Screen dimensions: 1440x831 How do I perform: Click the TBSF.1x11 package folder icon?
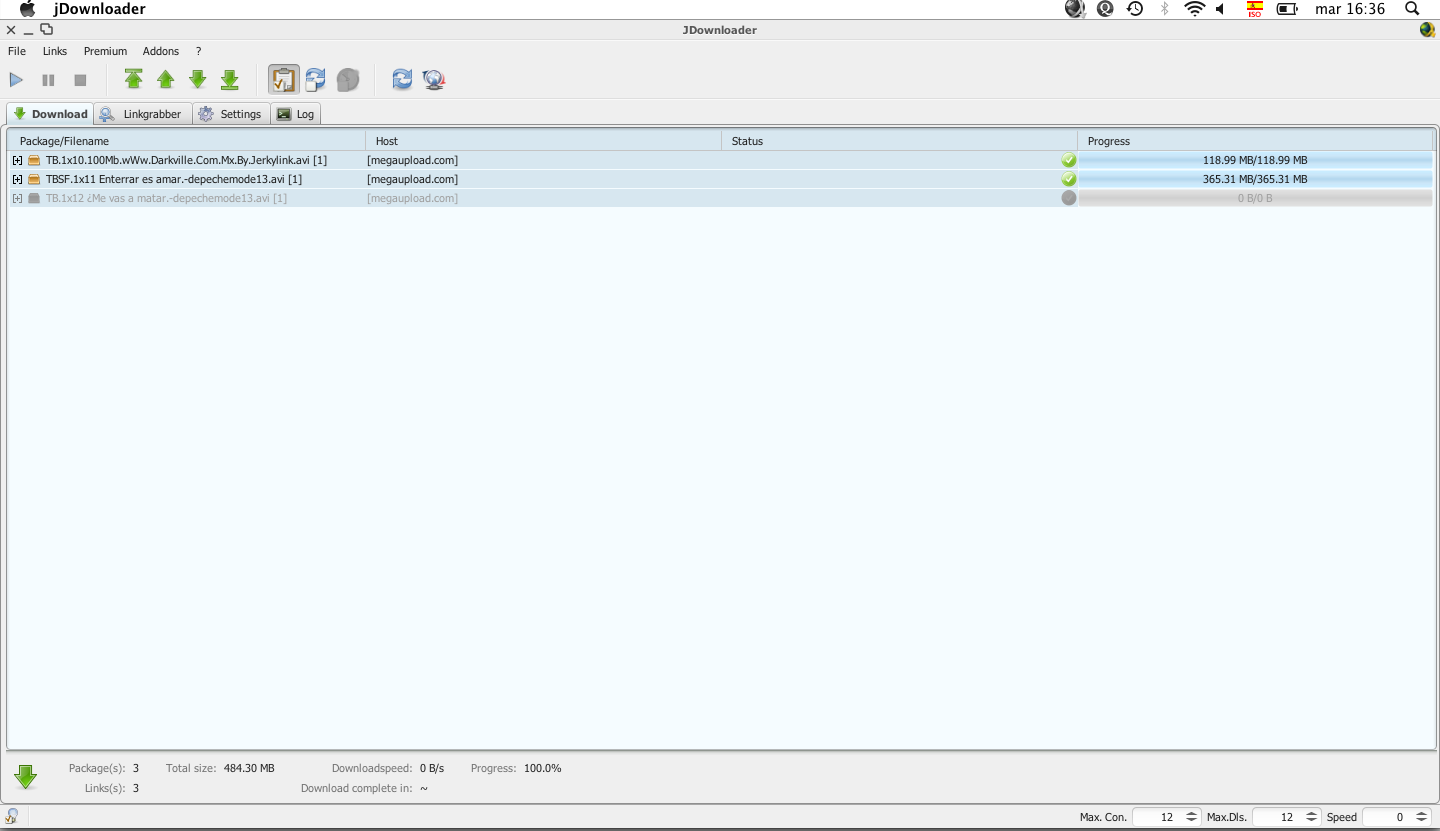point(34,179)
